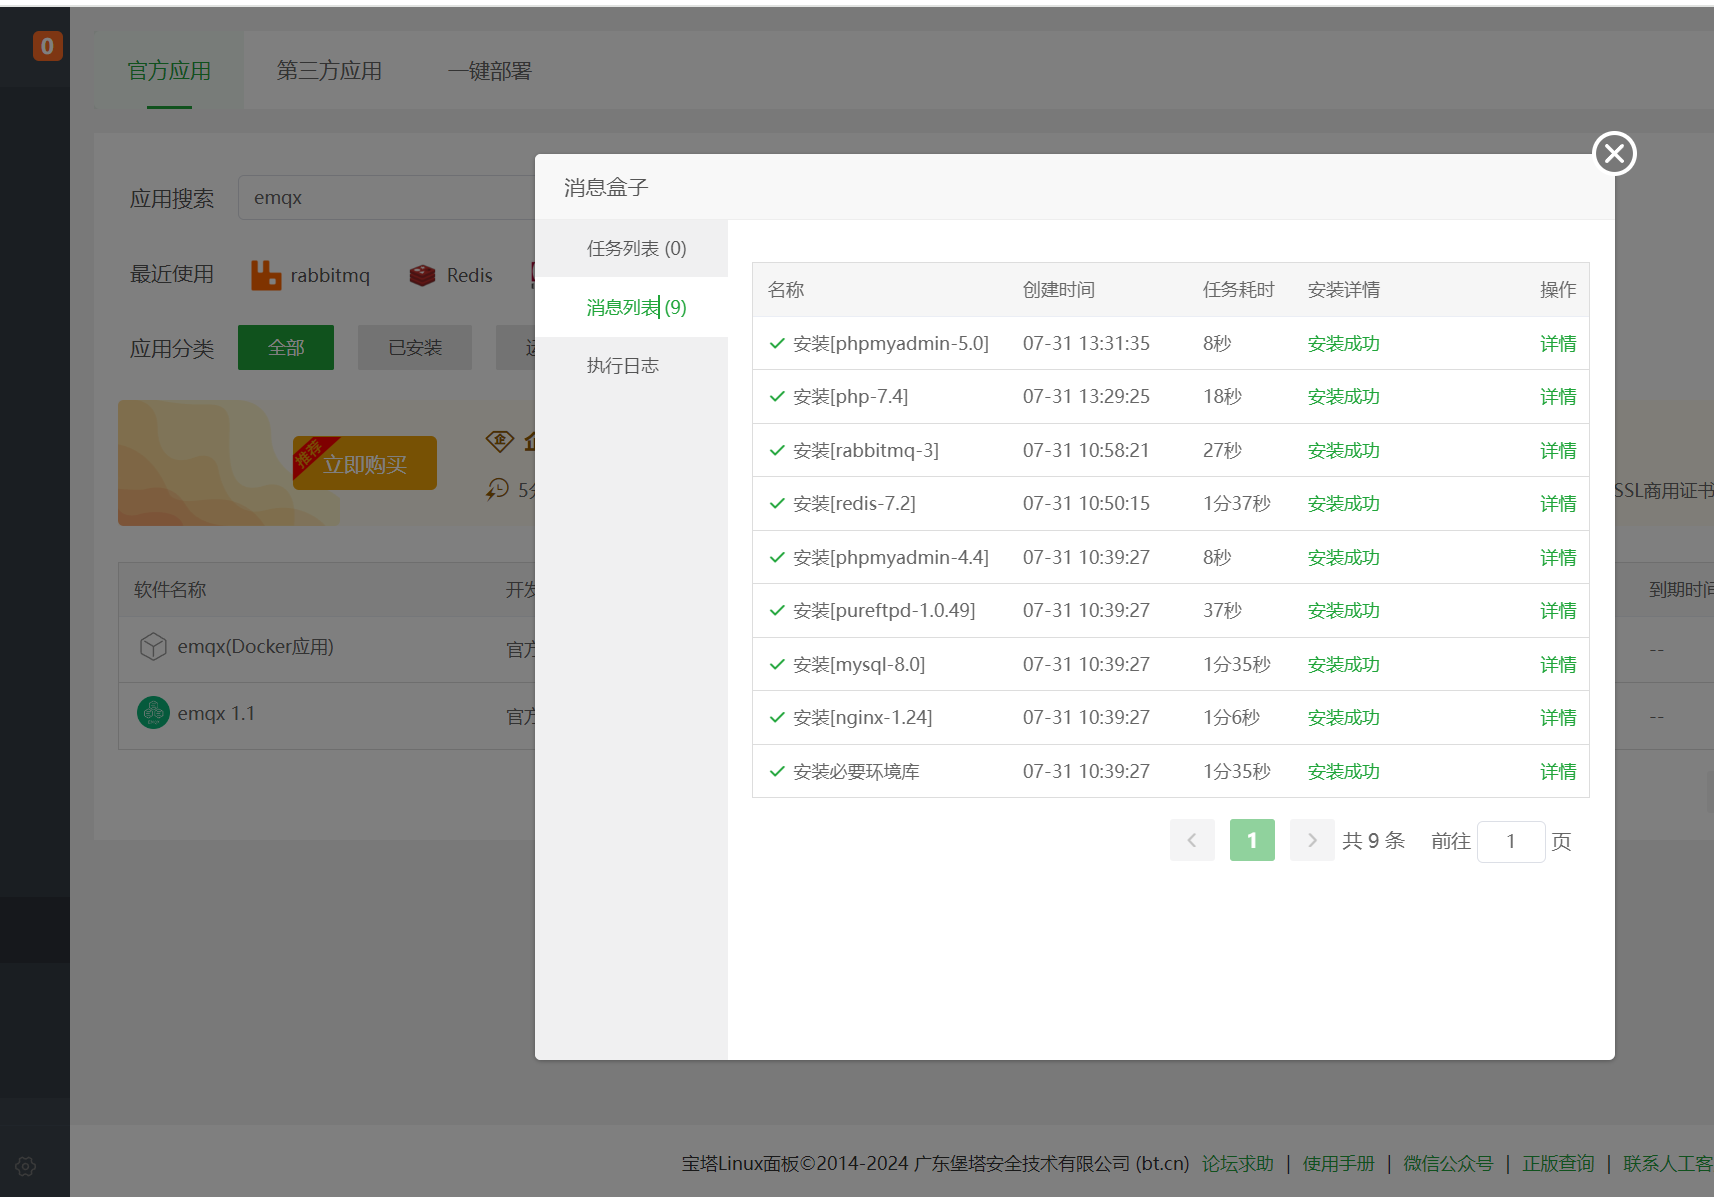The height and width of the screenshot is (1197, 1714).
Task: Go to the next page with the right chevron
Action: pos(1312,840)
